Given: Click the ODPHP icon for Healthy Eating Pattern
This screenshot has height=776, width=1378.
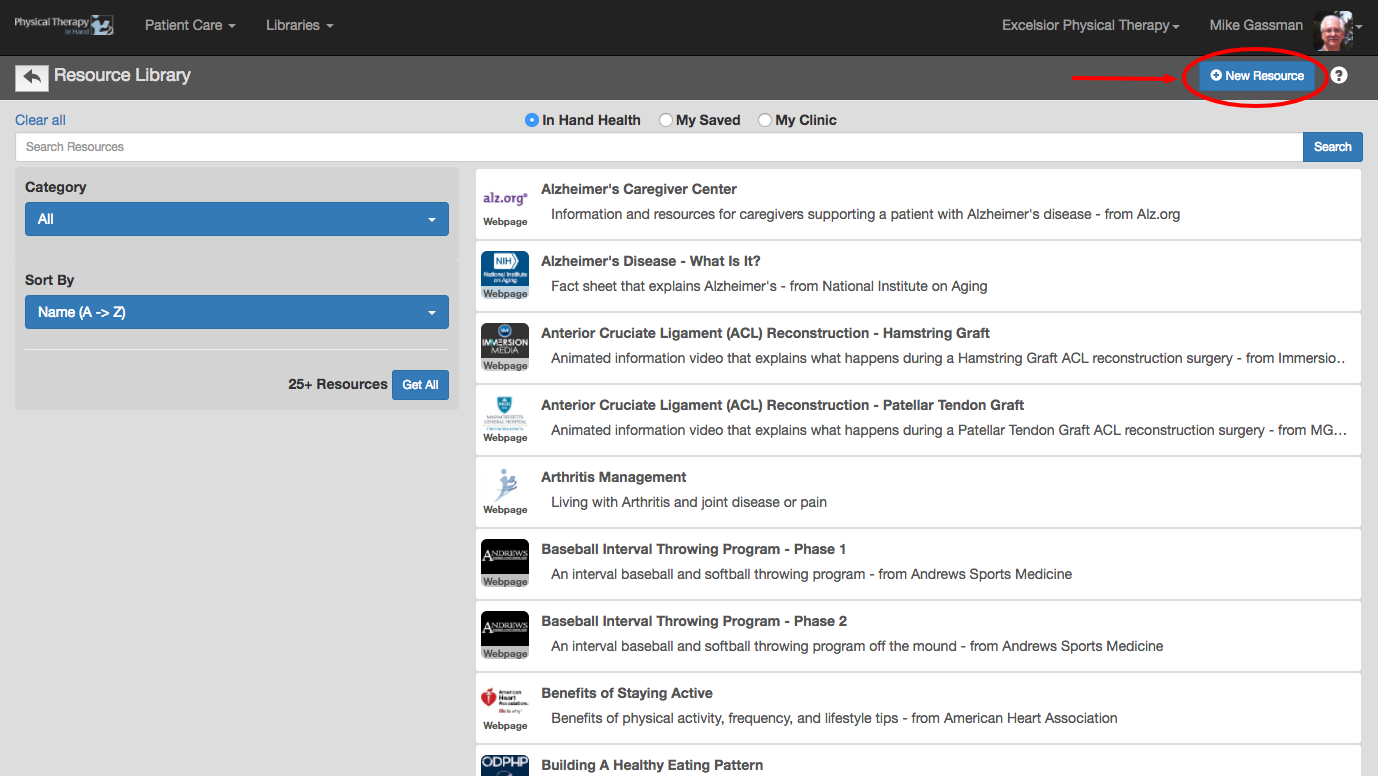Looking at the screenshot, I should tap(505, 765).
